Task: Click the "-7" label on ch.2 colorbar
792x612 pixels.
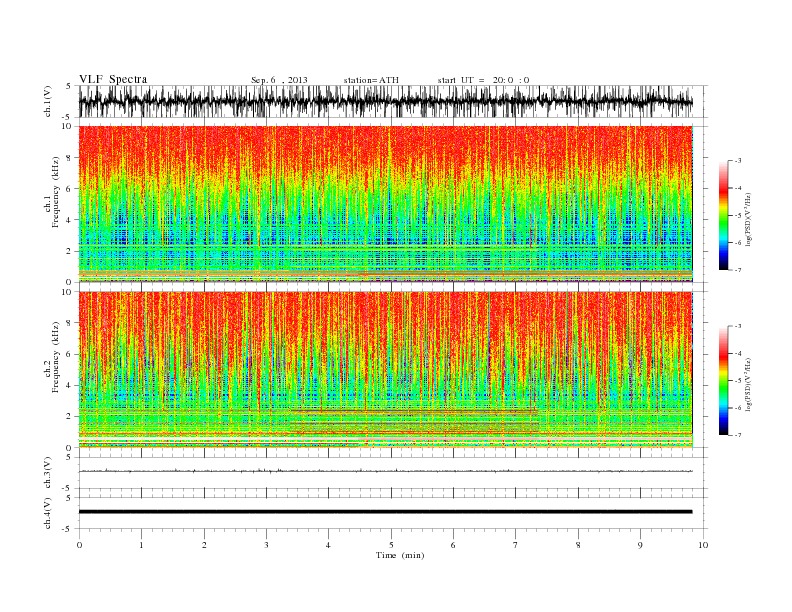Action: pos(738,435)
